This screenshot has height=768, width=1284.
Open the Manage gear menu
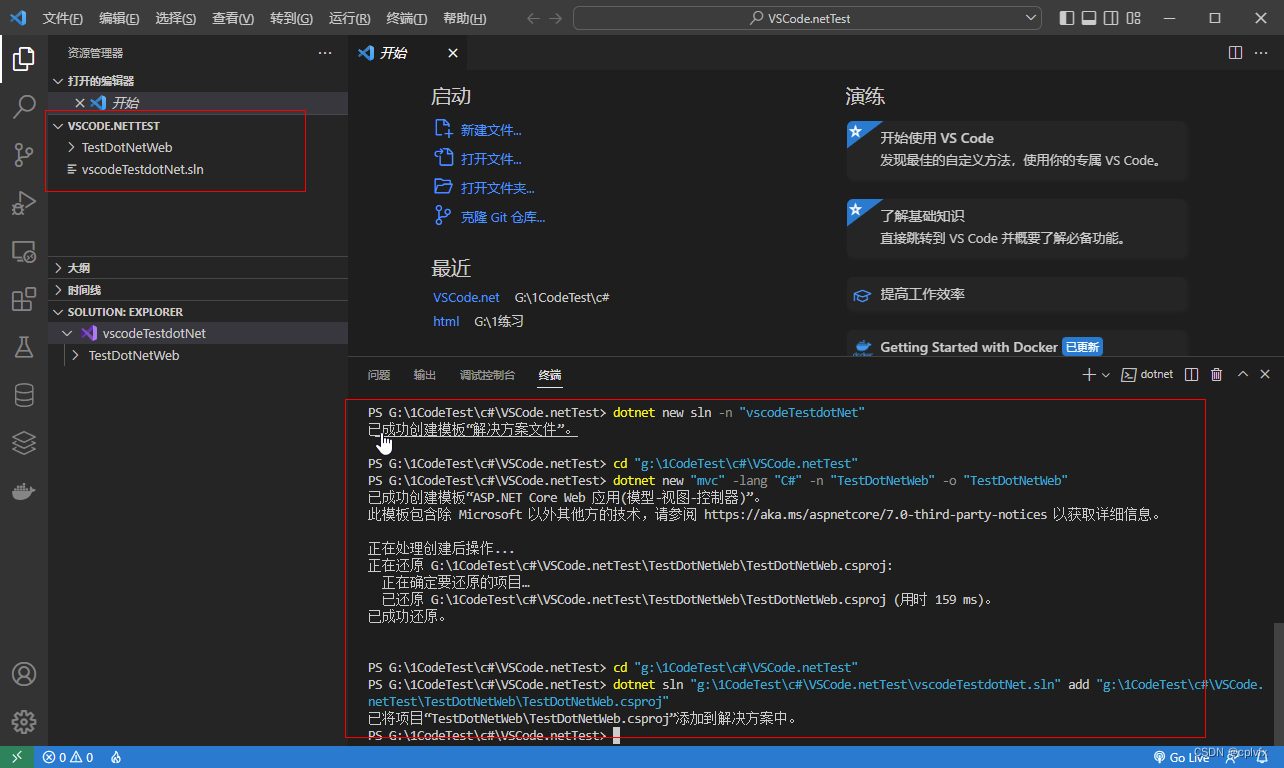[24, 722]
